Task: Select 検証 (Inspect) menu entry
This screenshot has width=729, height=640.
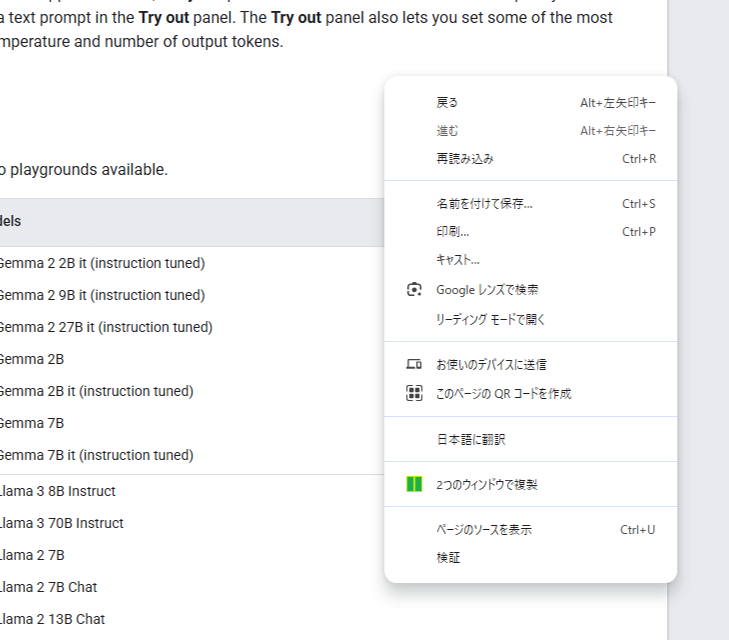Action: pyautogui.click(x=530, y=557)
